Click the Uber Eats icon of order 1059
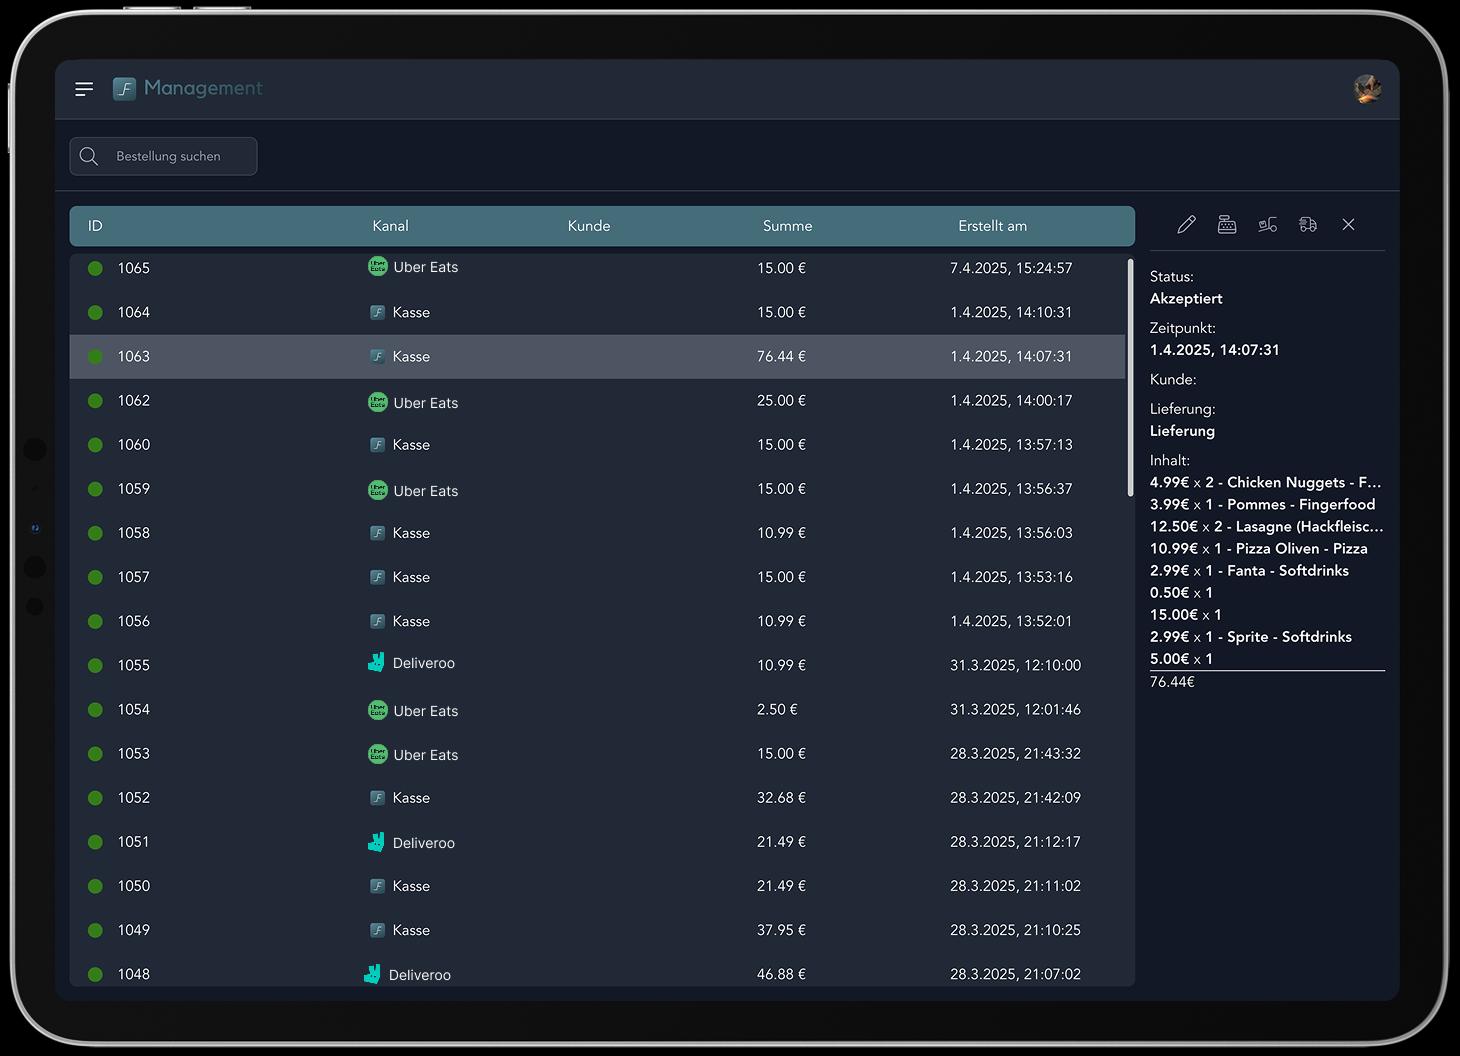 point(378,490)
